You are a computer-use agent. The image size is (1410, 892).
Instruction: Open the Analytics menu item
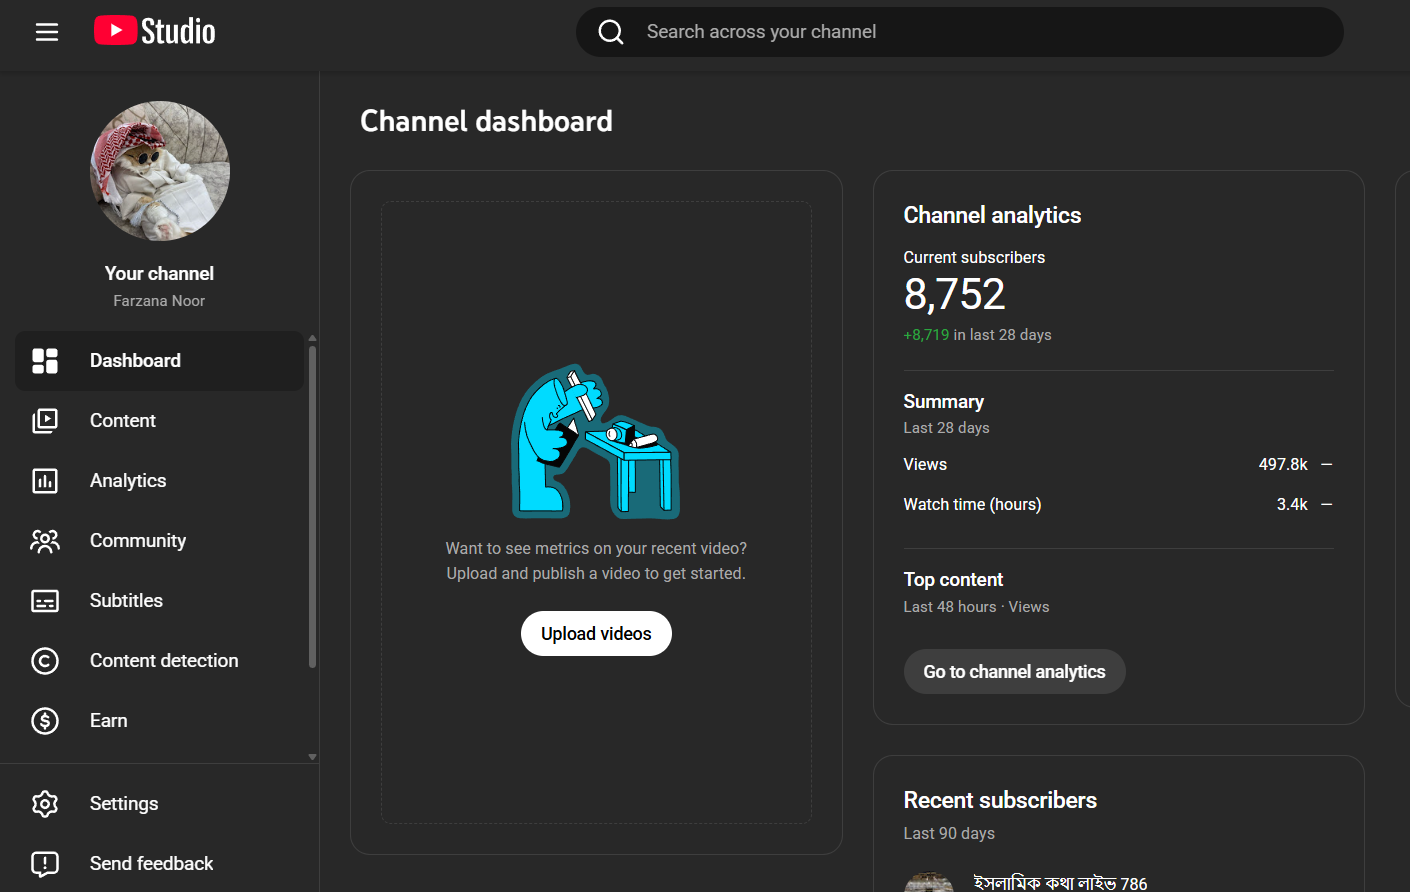click(128, 481)
